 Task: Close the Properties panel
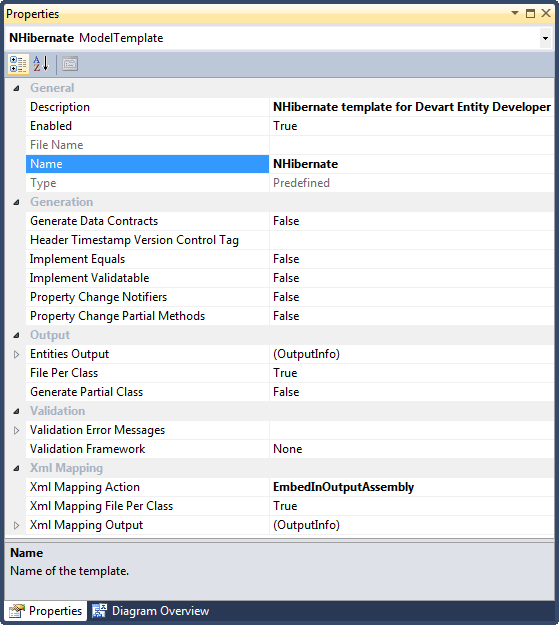pos(546,13)
